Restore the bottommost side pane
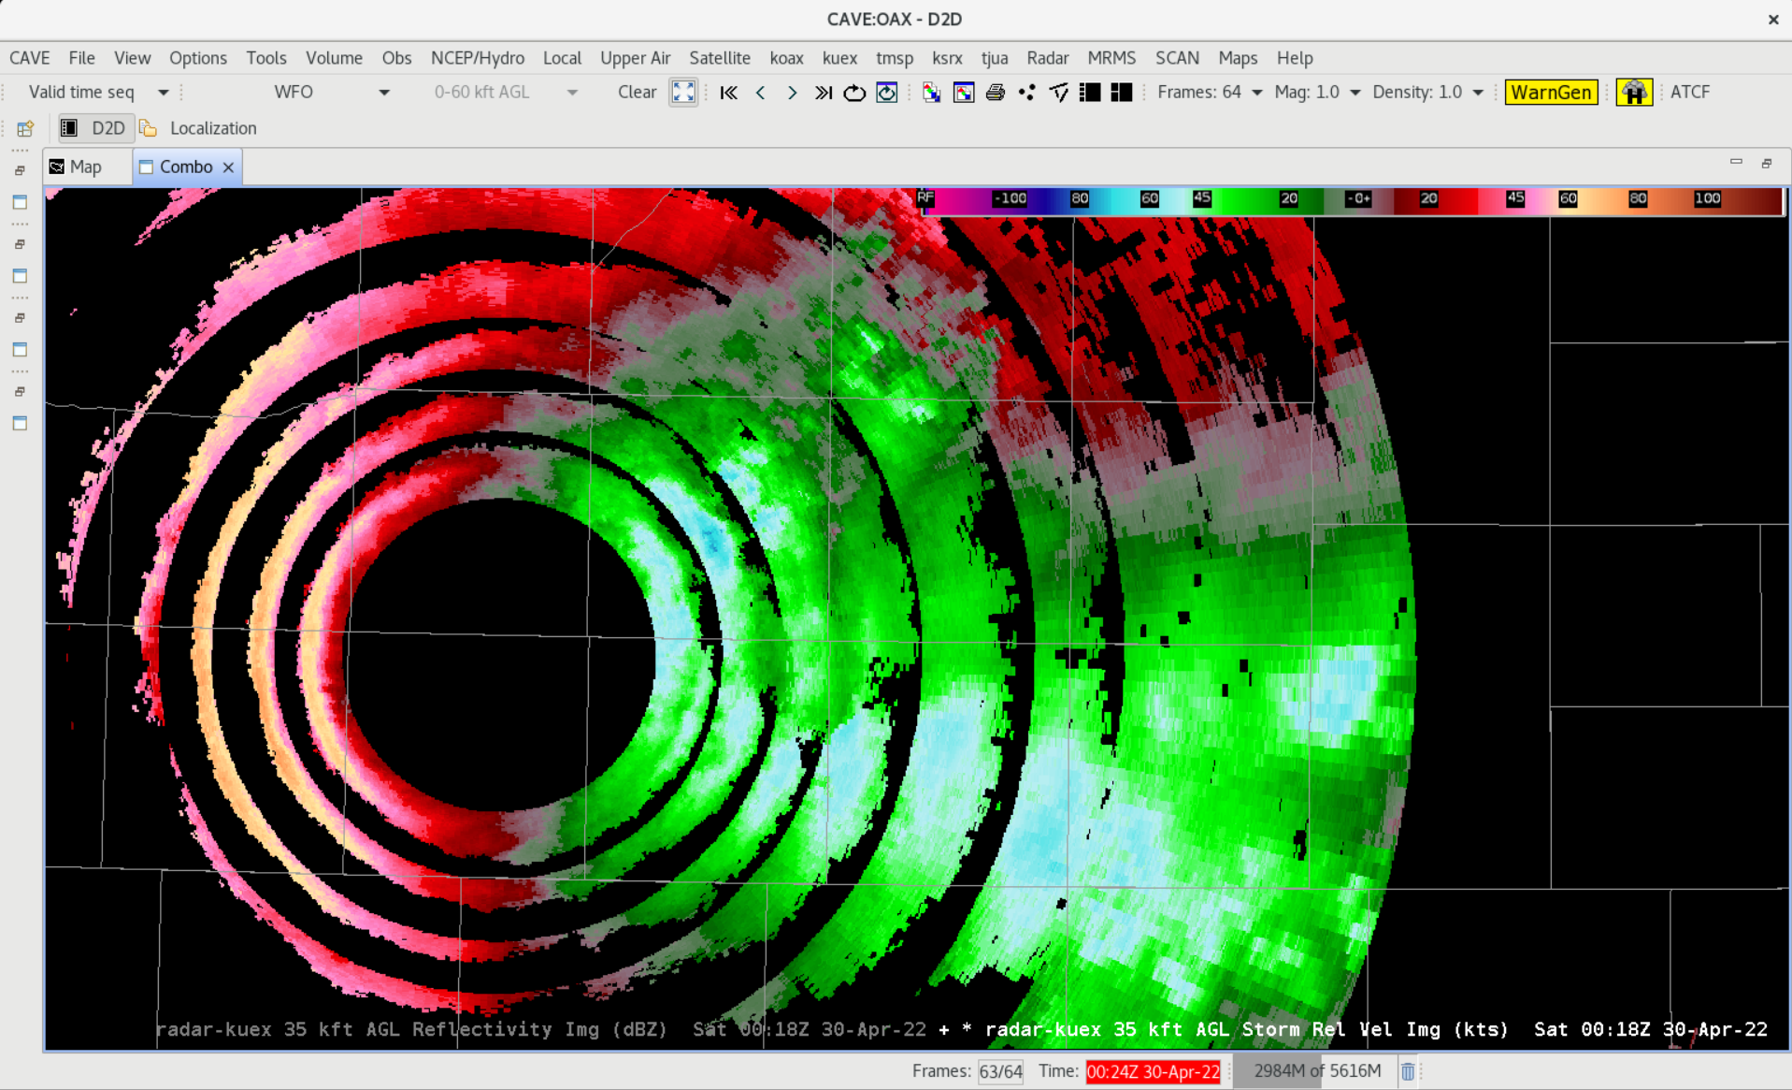The image size is (1792, 1090). click(x=19, y=392)
